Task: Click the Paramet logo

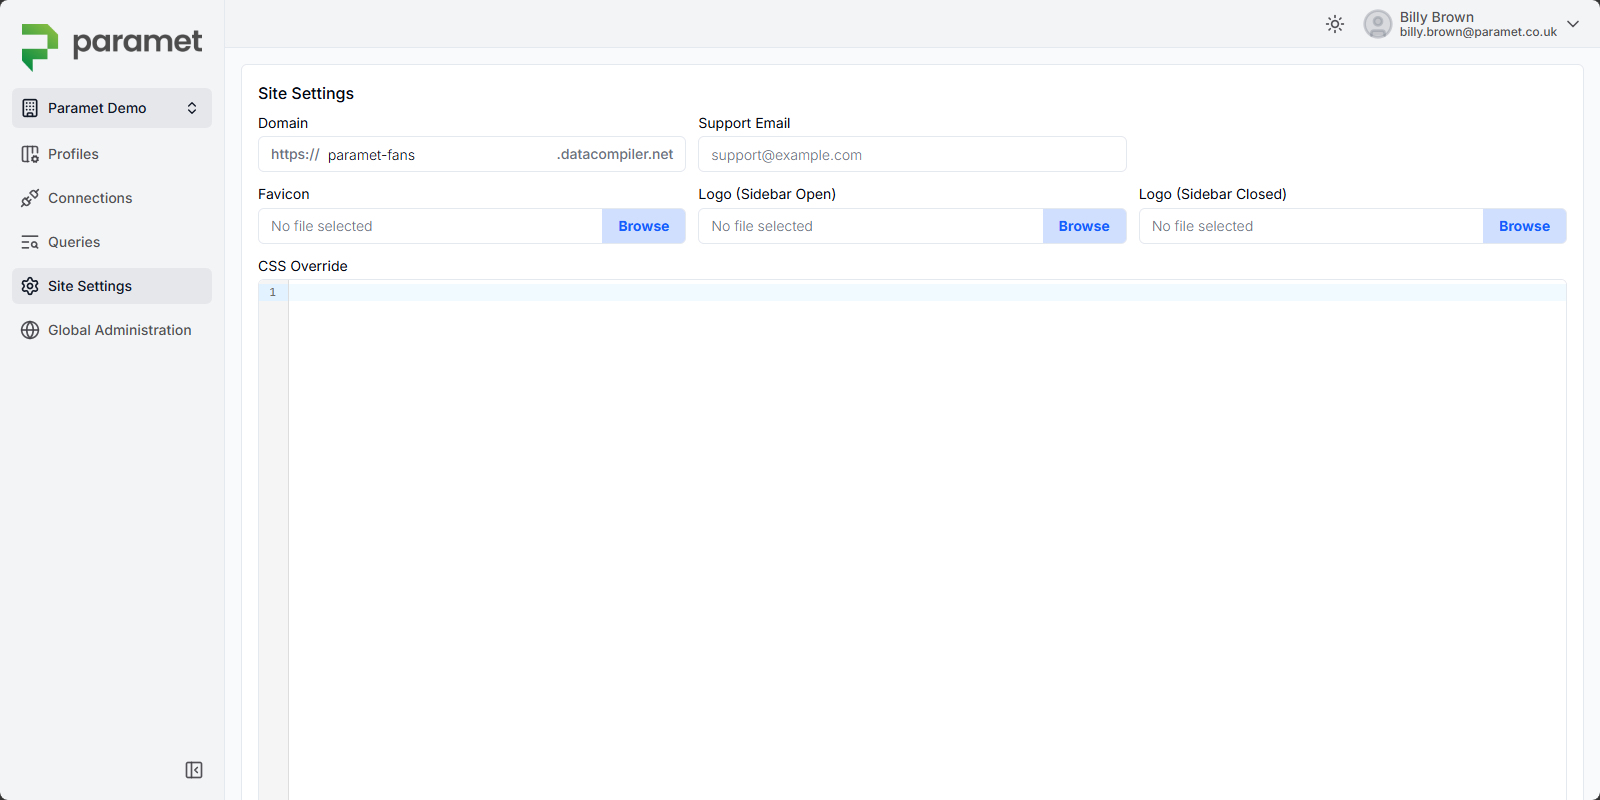Action: coord(112,46)
